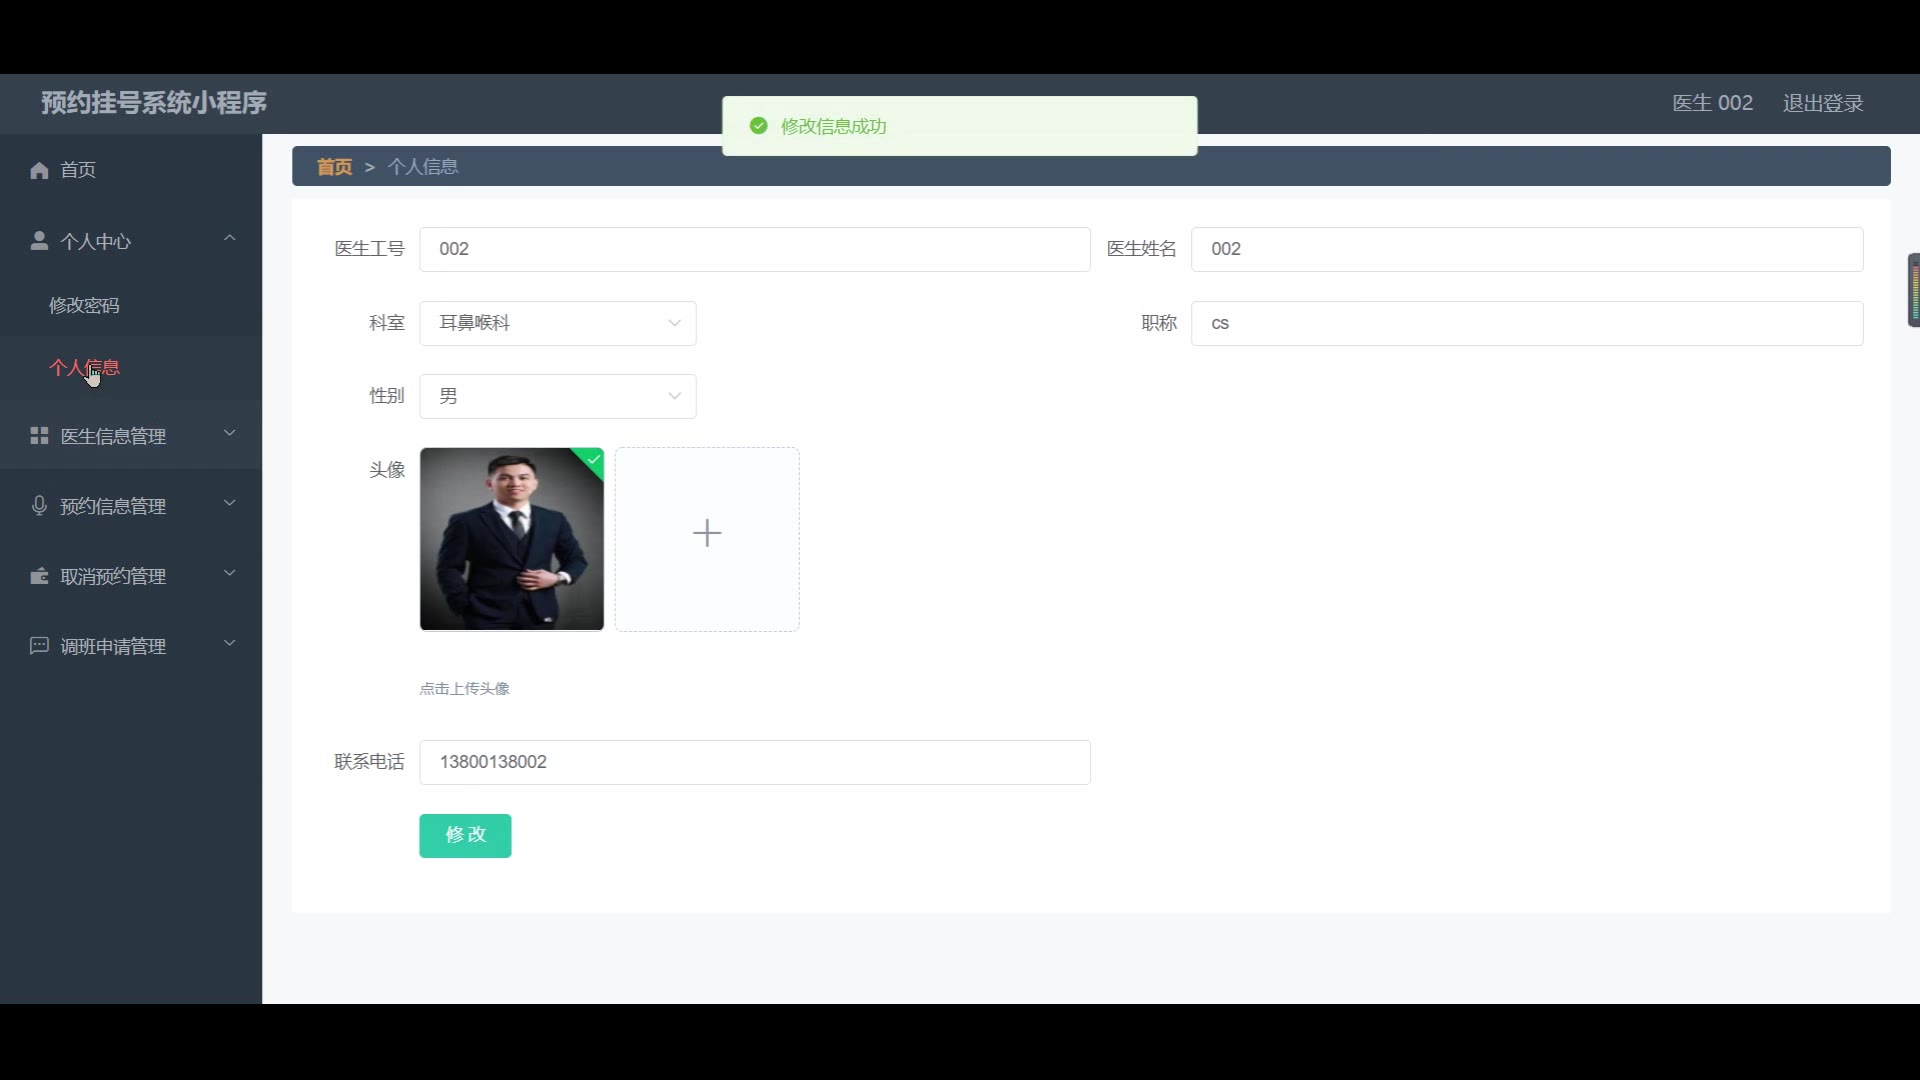
Task: Click the 联系电话 input field
Action: [x=754, y=762]
